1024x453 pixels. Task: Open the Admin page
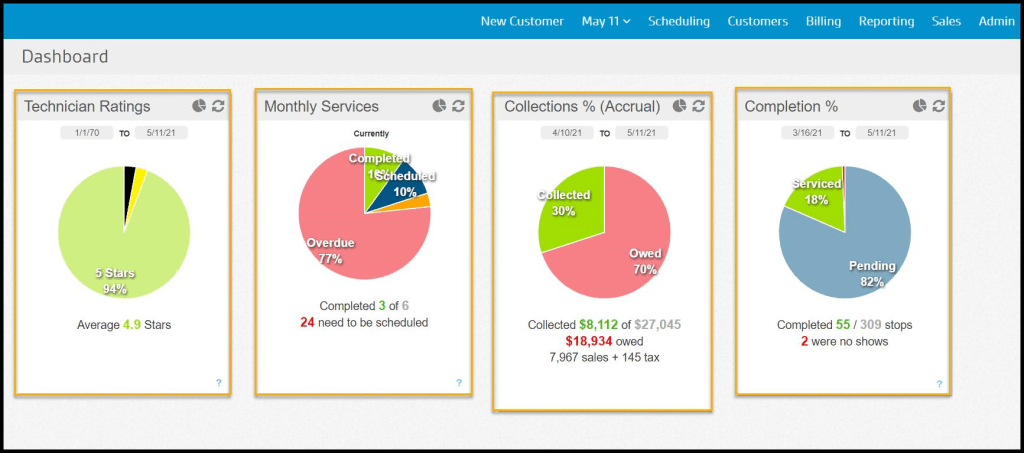[996, 21]
